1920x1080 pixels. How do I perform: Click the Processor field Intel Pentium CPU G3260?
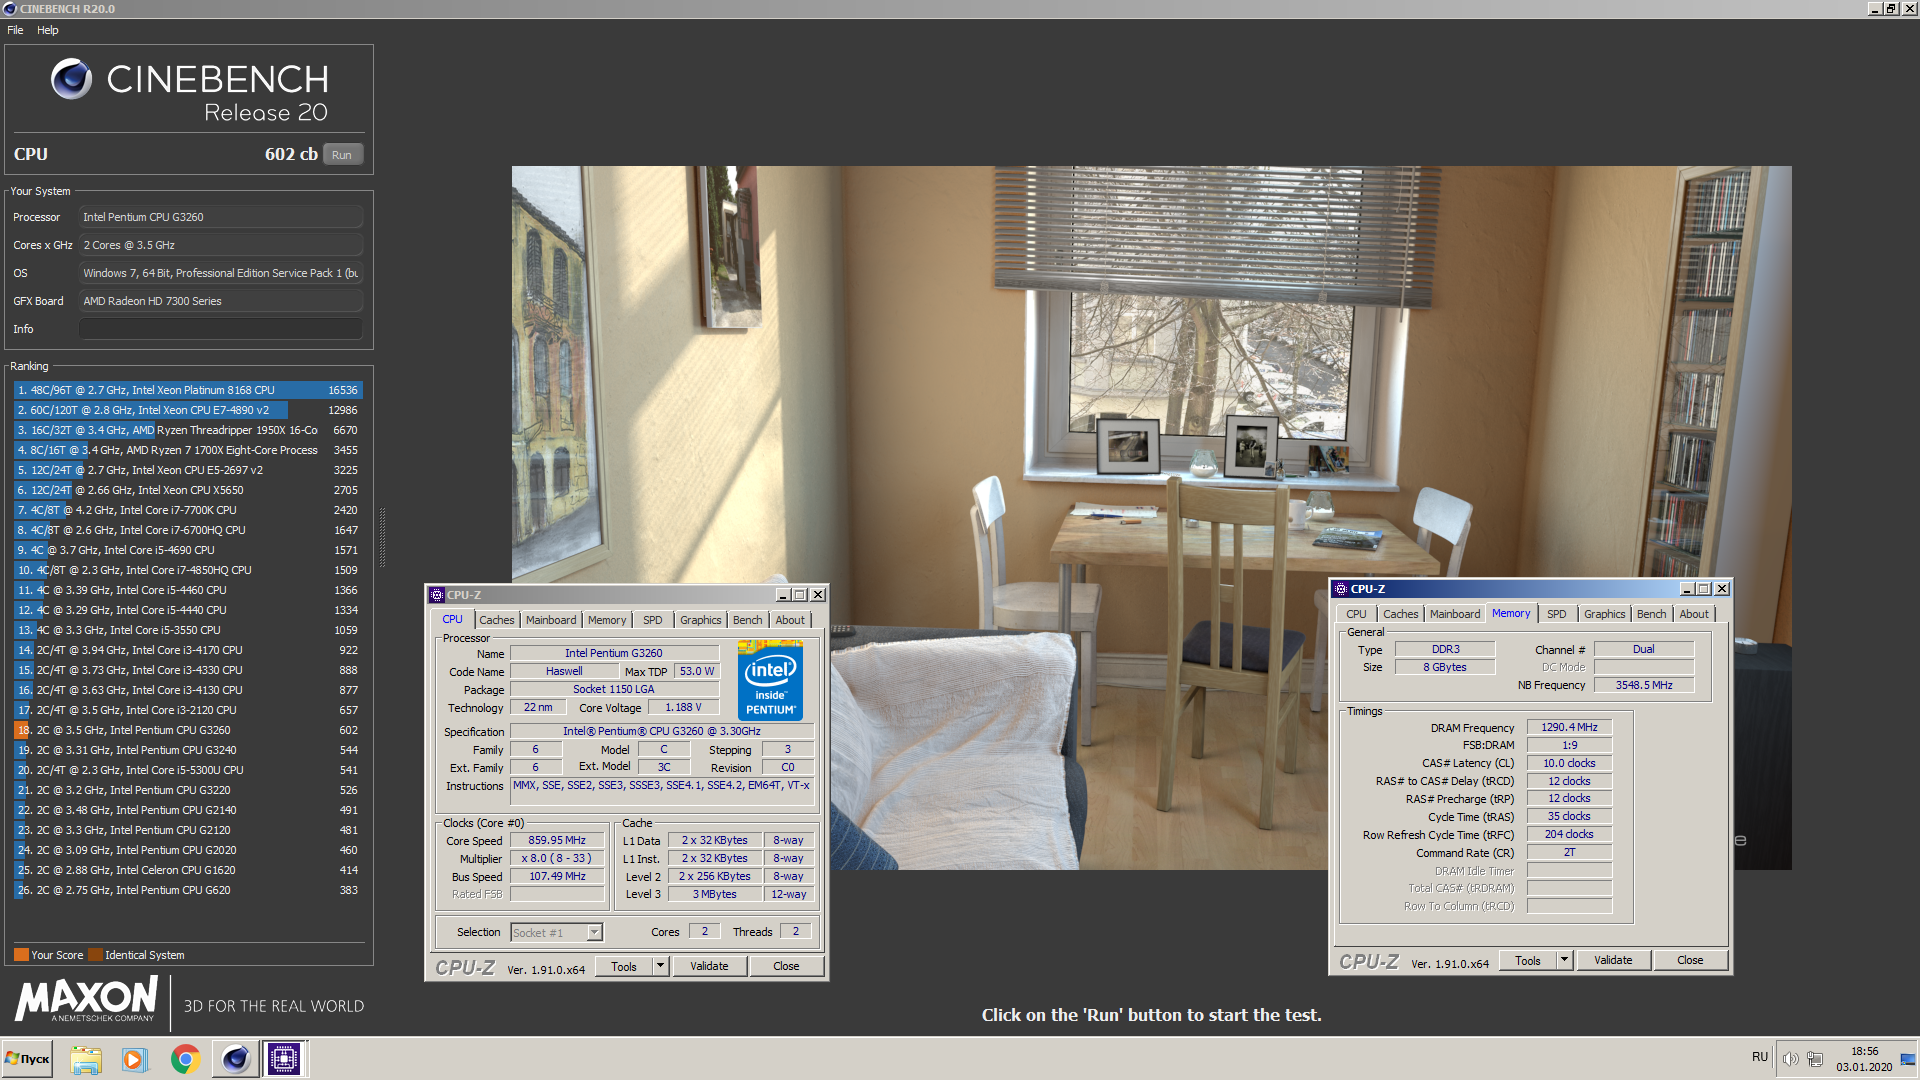221,217
